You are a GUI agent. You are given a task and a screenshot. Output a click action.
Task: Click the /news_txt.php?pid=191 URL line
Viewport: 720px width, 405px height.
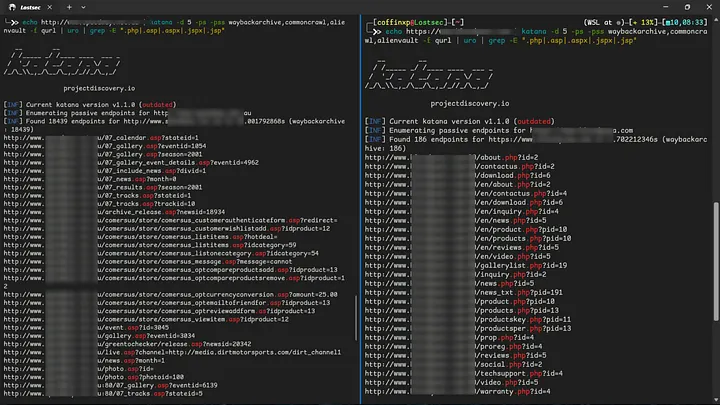point(464,292)
